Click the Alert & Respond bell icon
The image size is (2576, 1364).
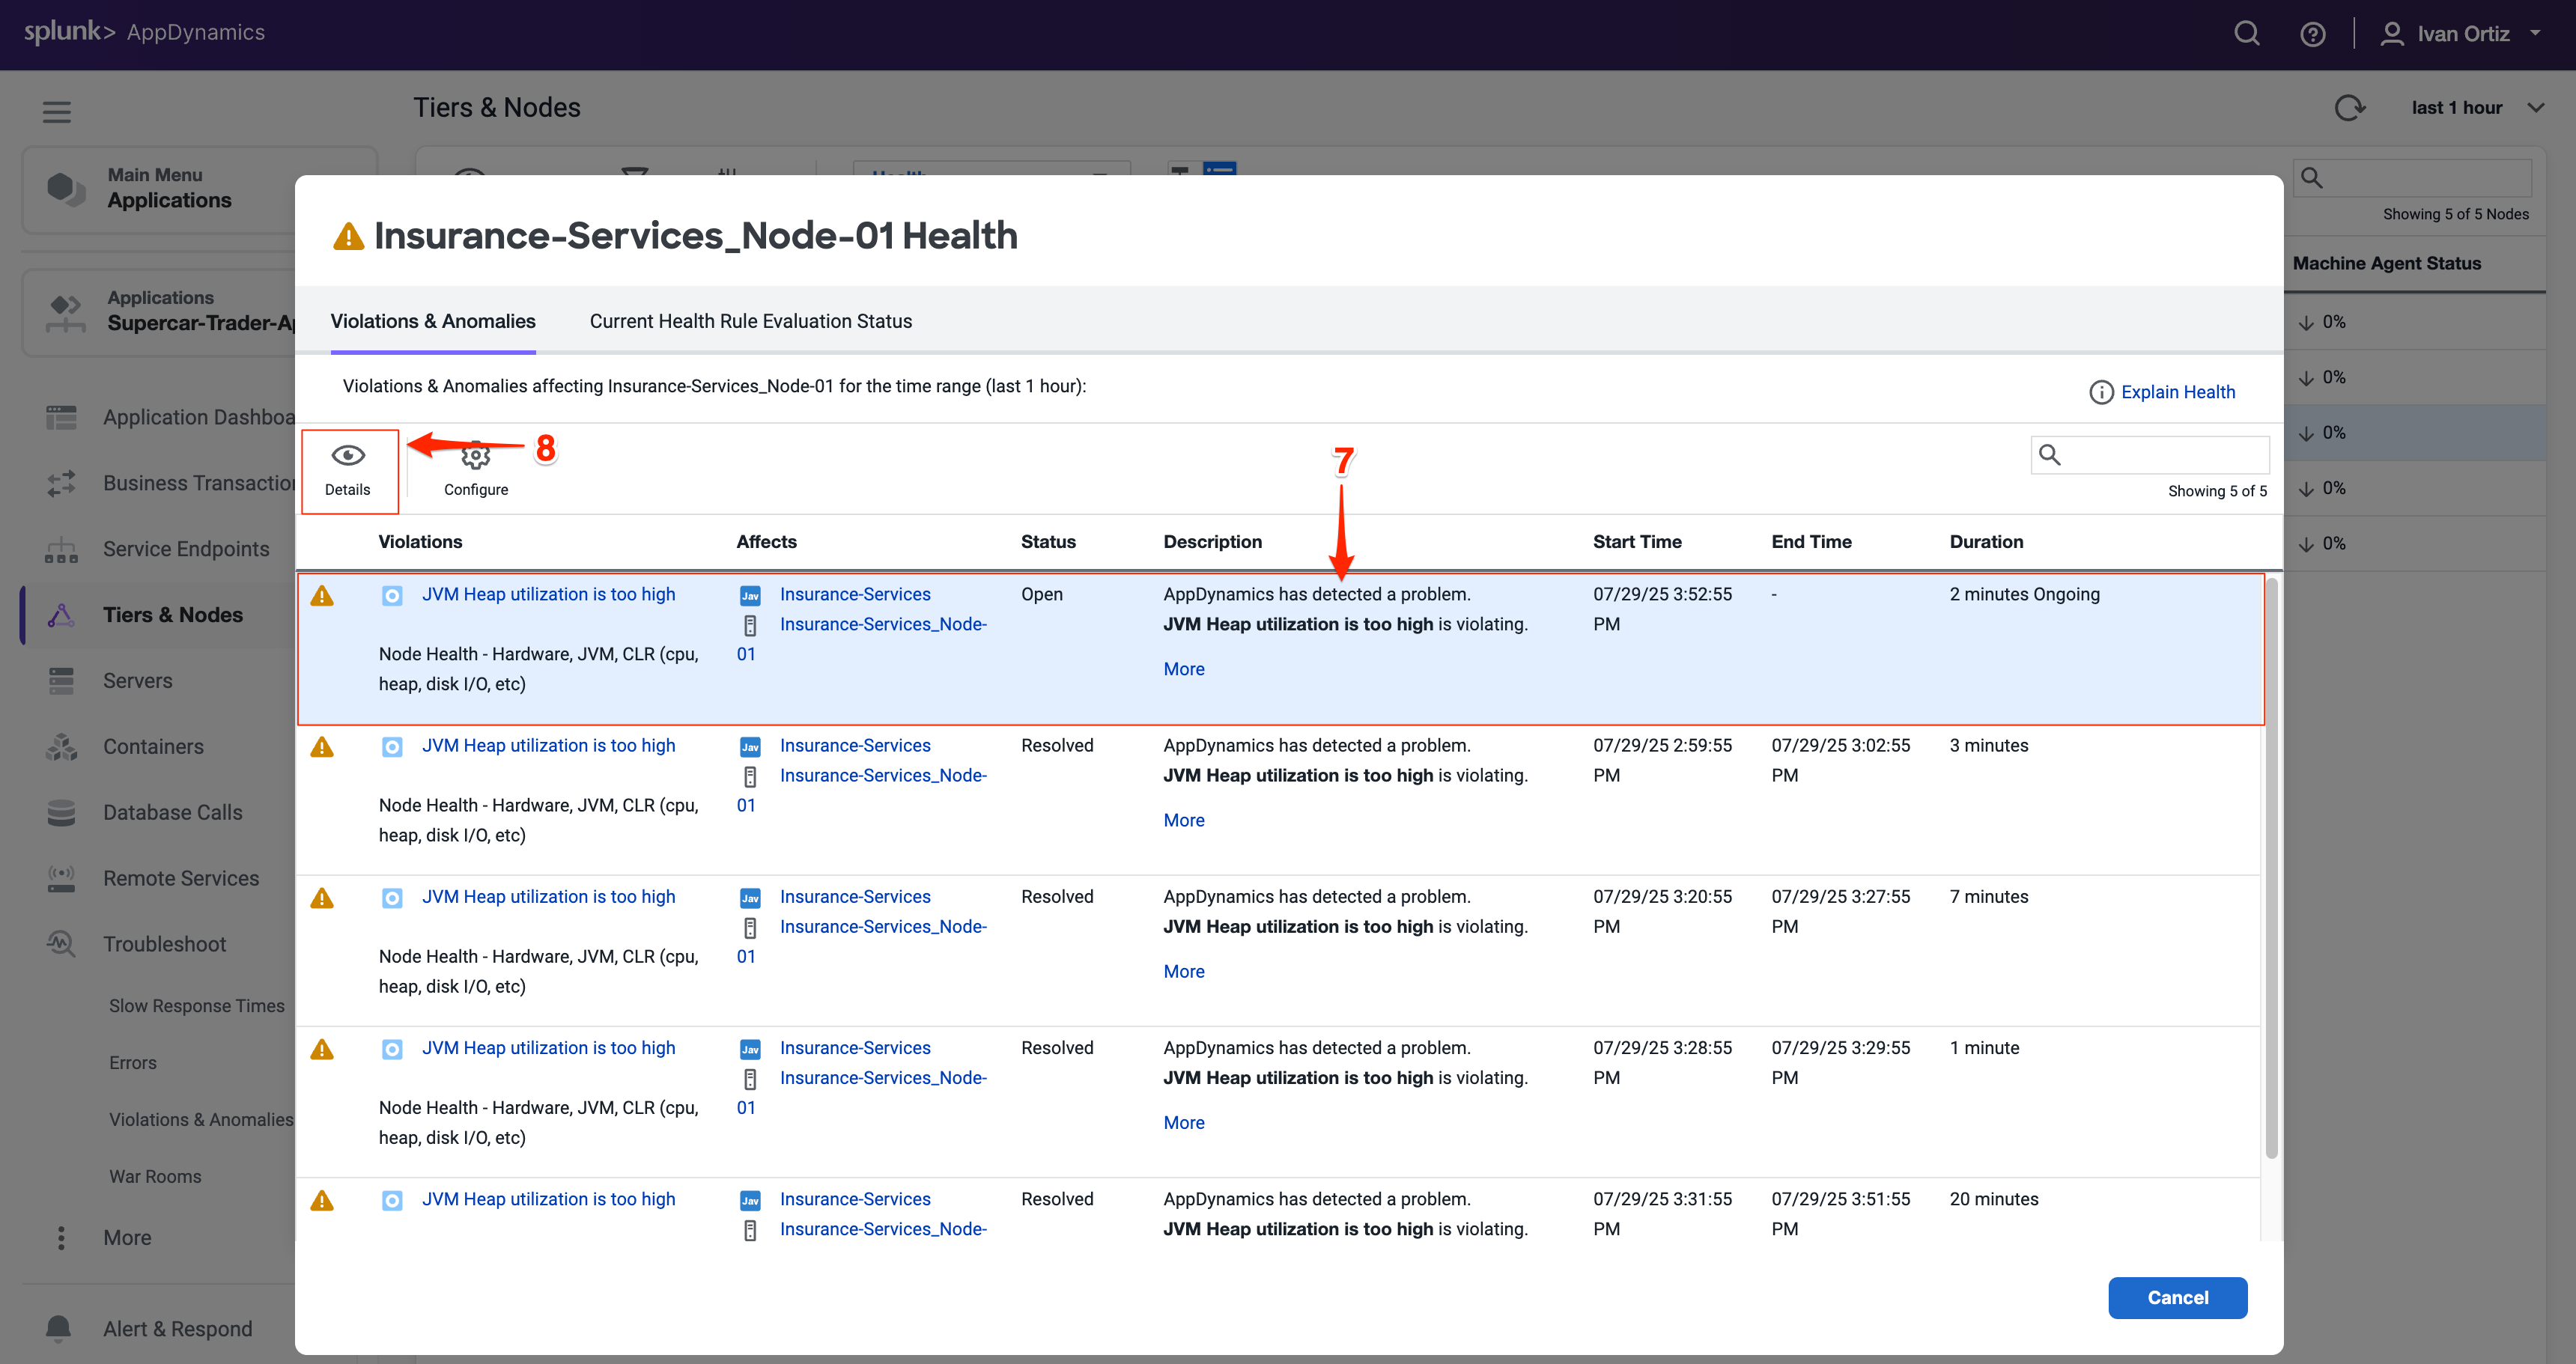59,1327
